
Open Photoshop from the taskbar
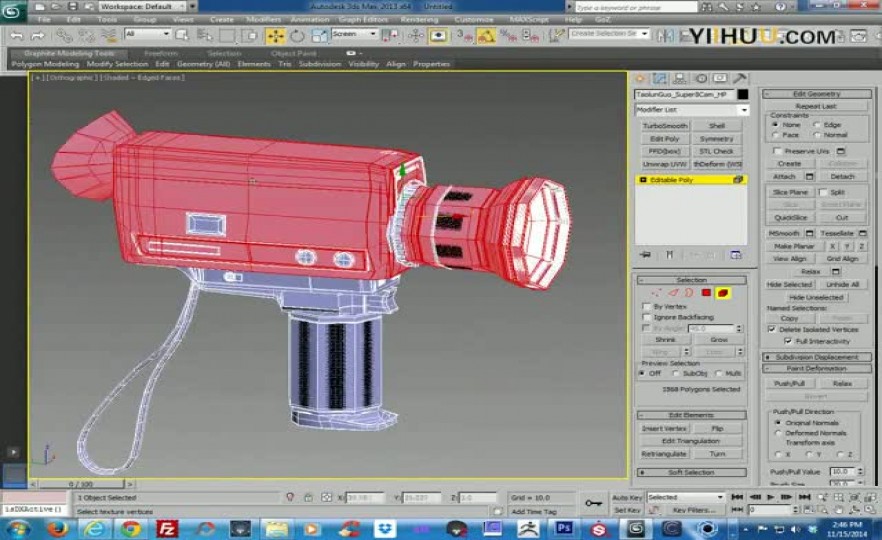pos(563,528)
